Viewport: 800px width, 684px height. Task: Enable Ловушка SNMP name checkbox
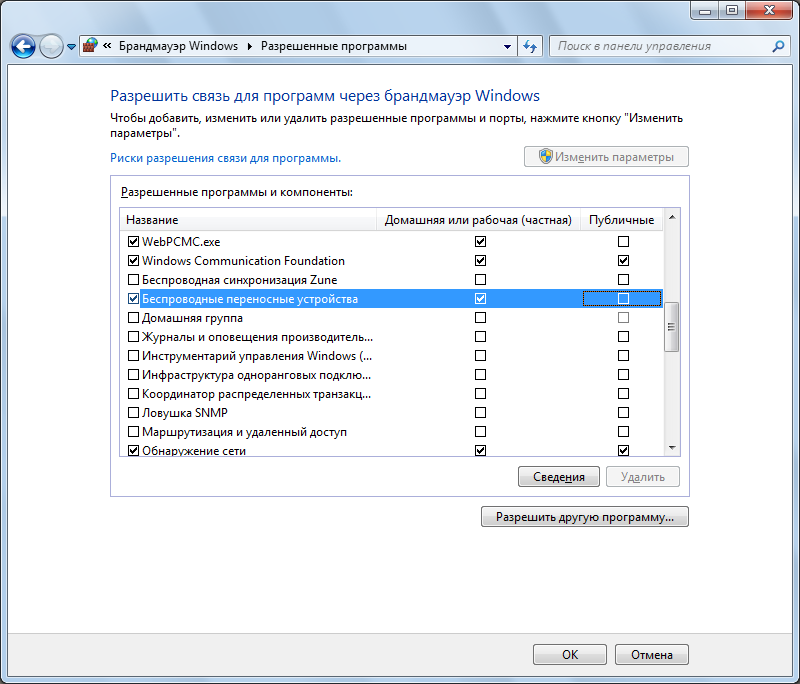pos(133,413)
